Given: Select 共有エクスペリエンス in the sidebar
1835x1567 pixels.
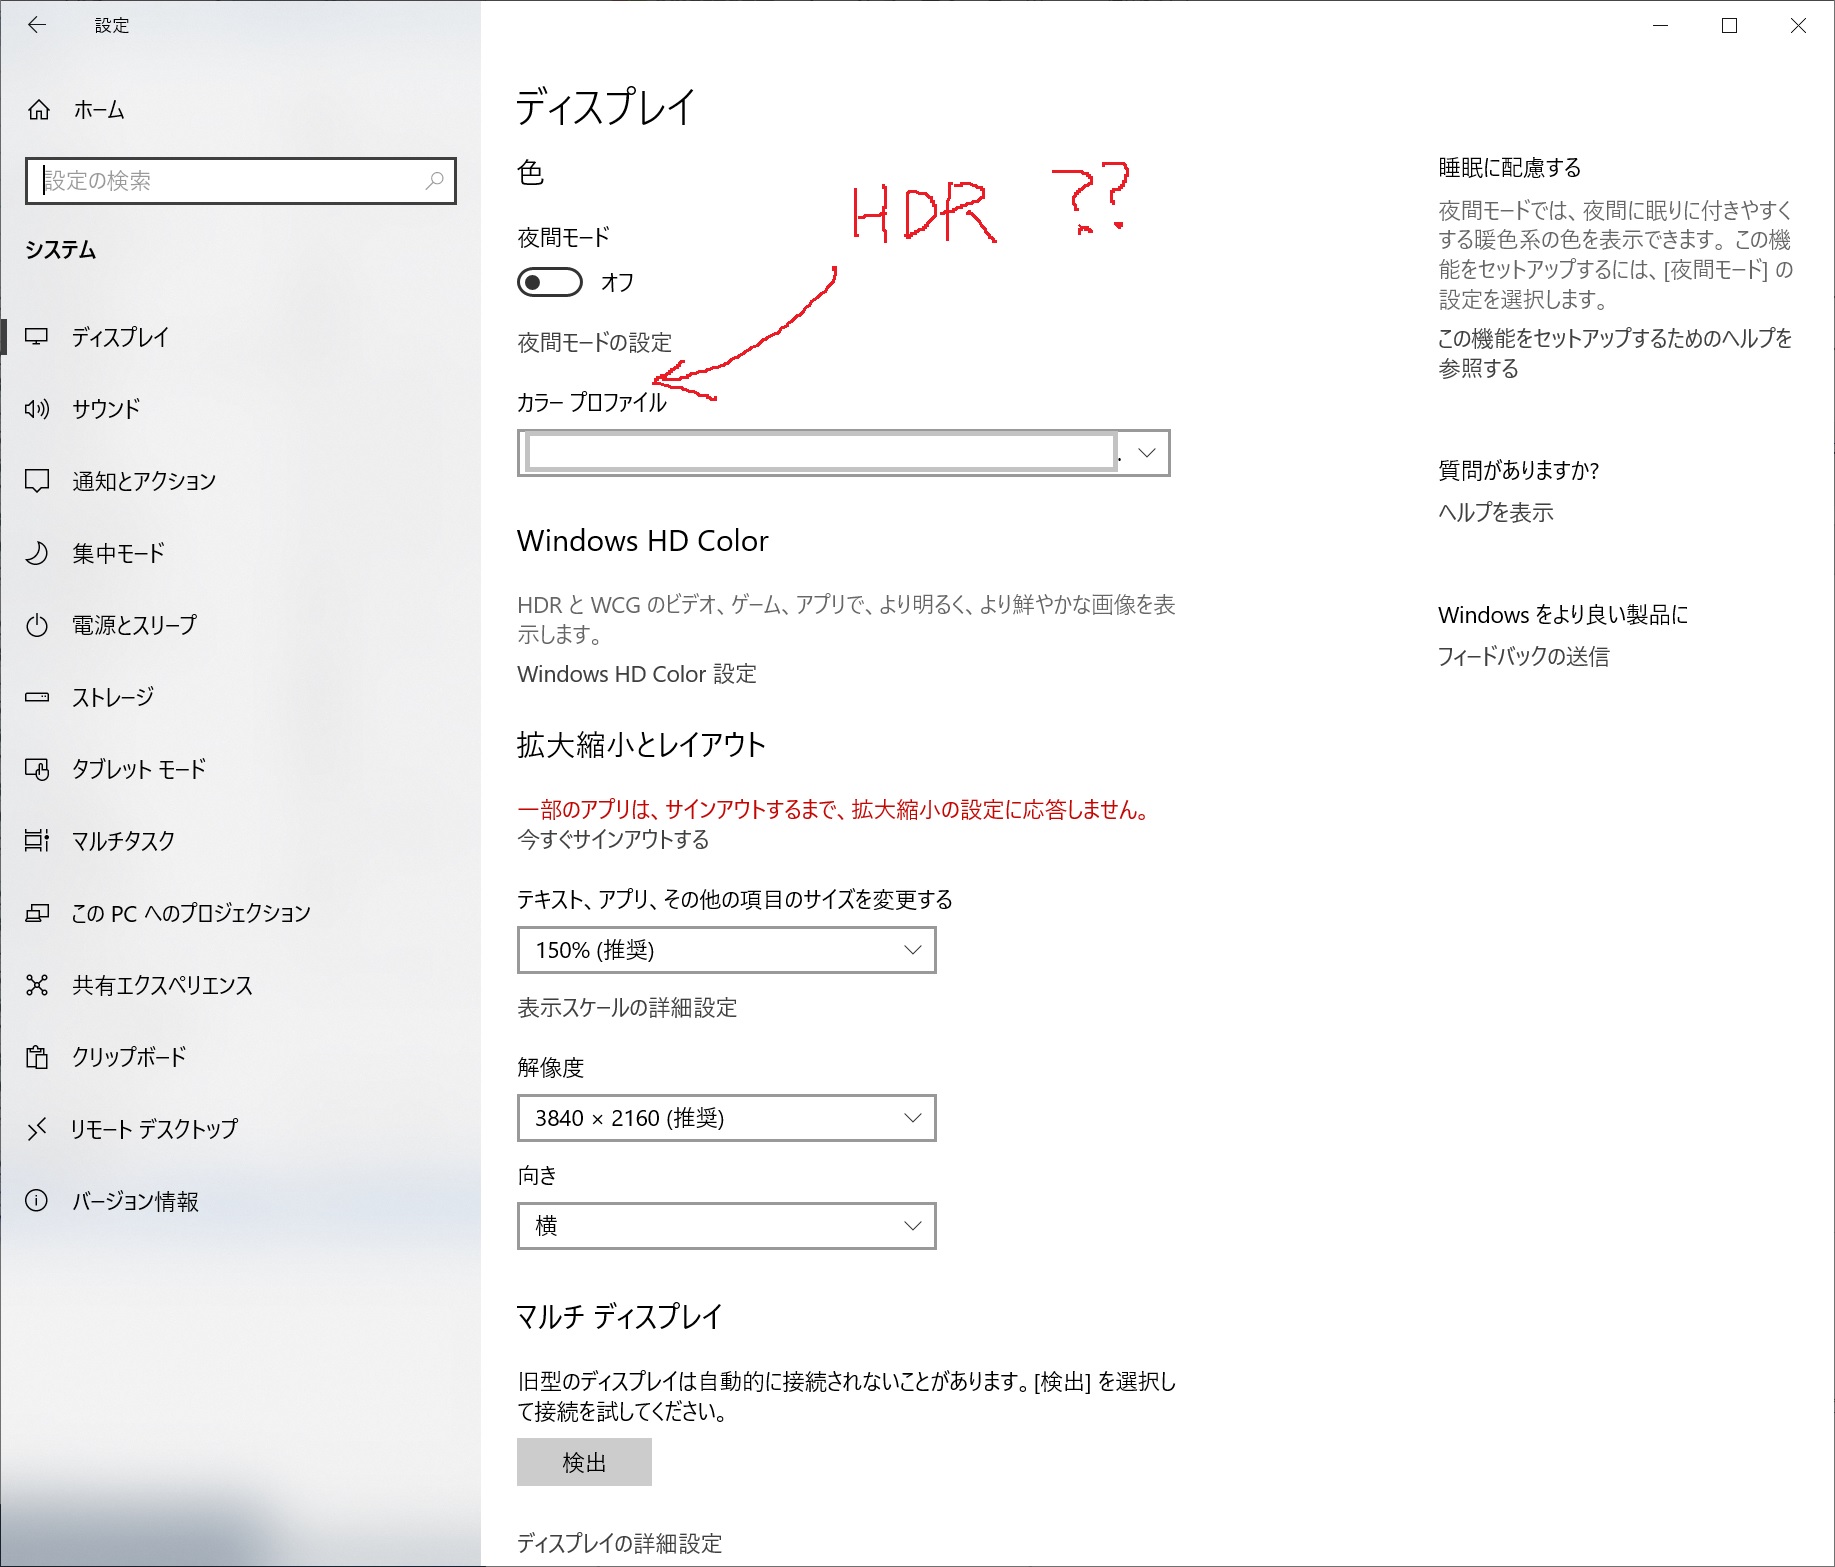Looking at the screenshot, I should [x=240, y=985].
